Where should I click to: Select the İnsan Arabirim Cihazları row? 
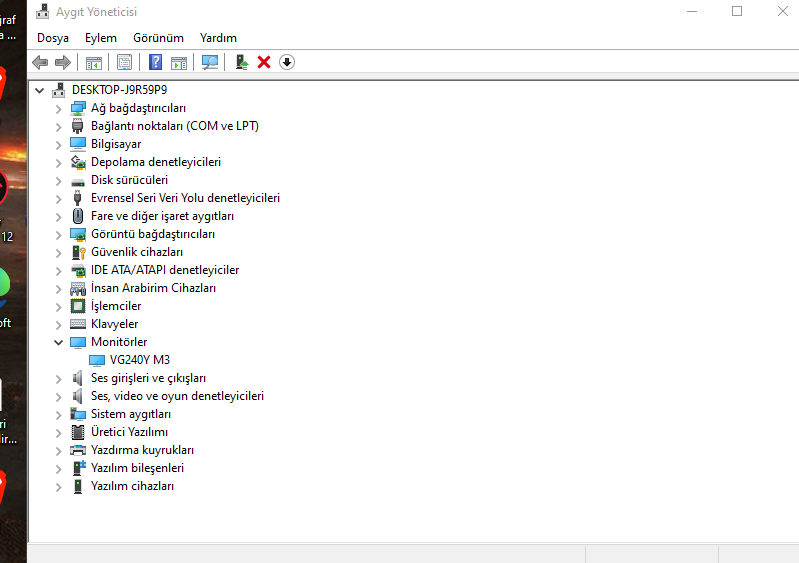(153, 288)
